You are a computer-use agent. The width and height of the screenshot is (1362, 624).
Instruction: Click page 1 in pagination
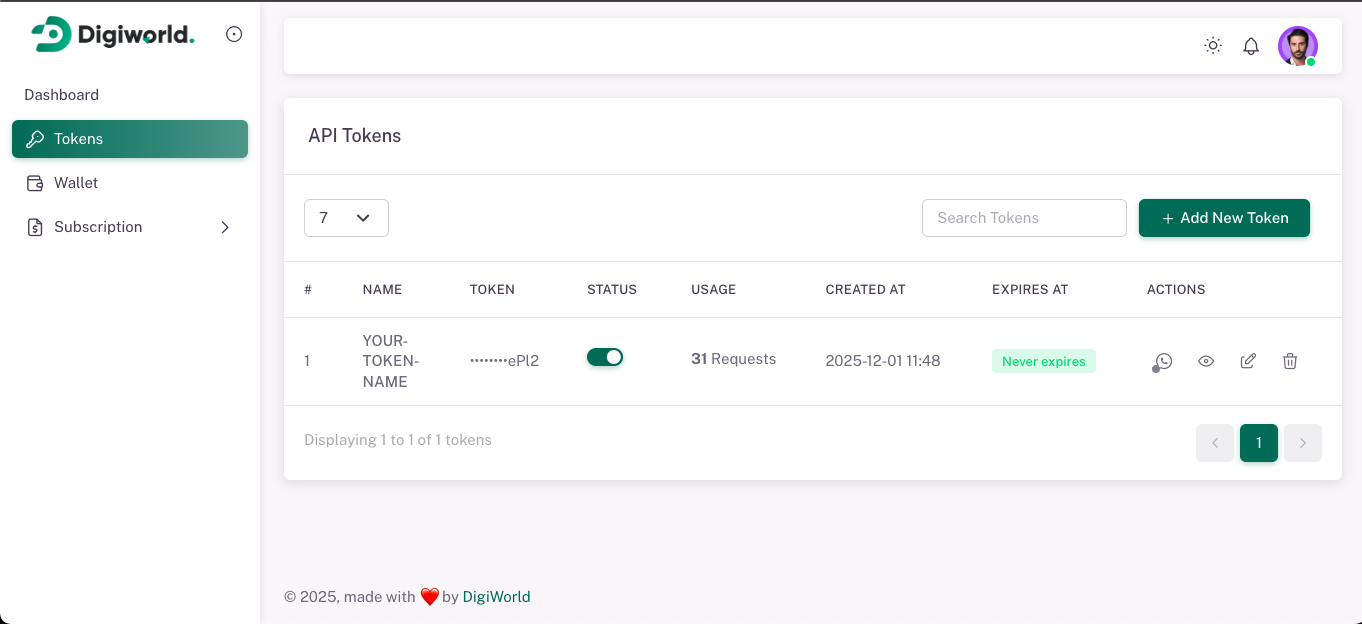coord(1258,443)
